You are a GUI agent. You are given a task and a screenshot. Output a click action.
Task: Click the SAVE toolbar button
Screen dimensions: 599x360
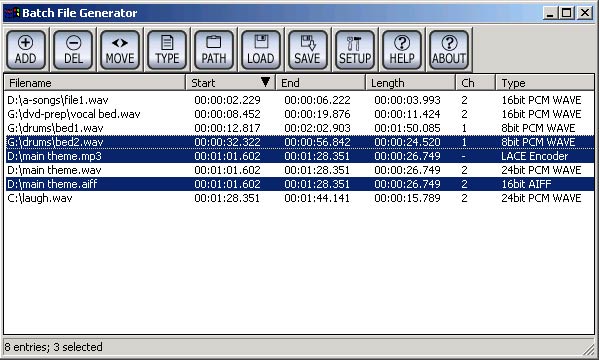click(x=308, y=50)
